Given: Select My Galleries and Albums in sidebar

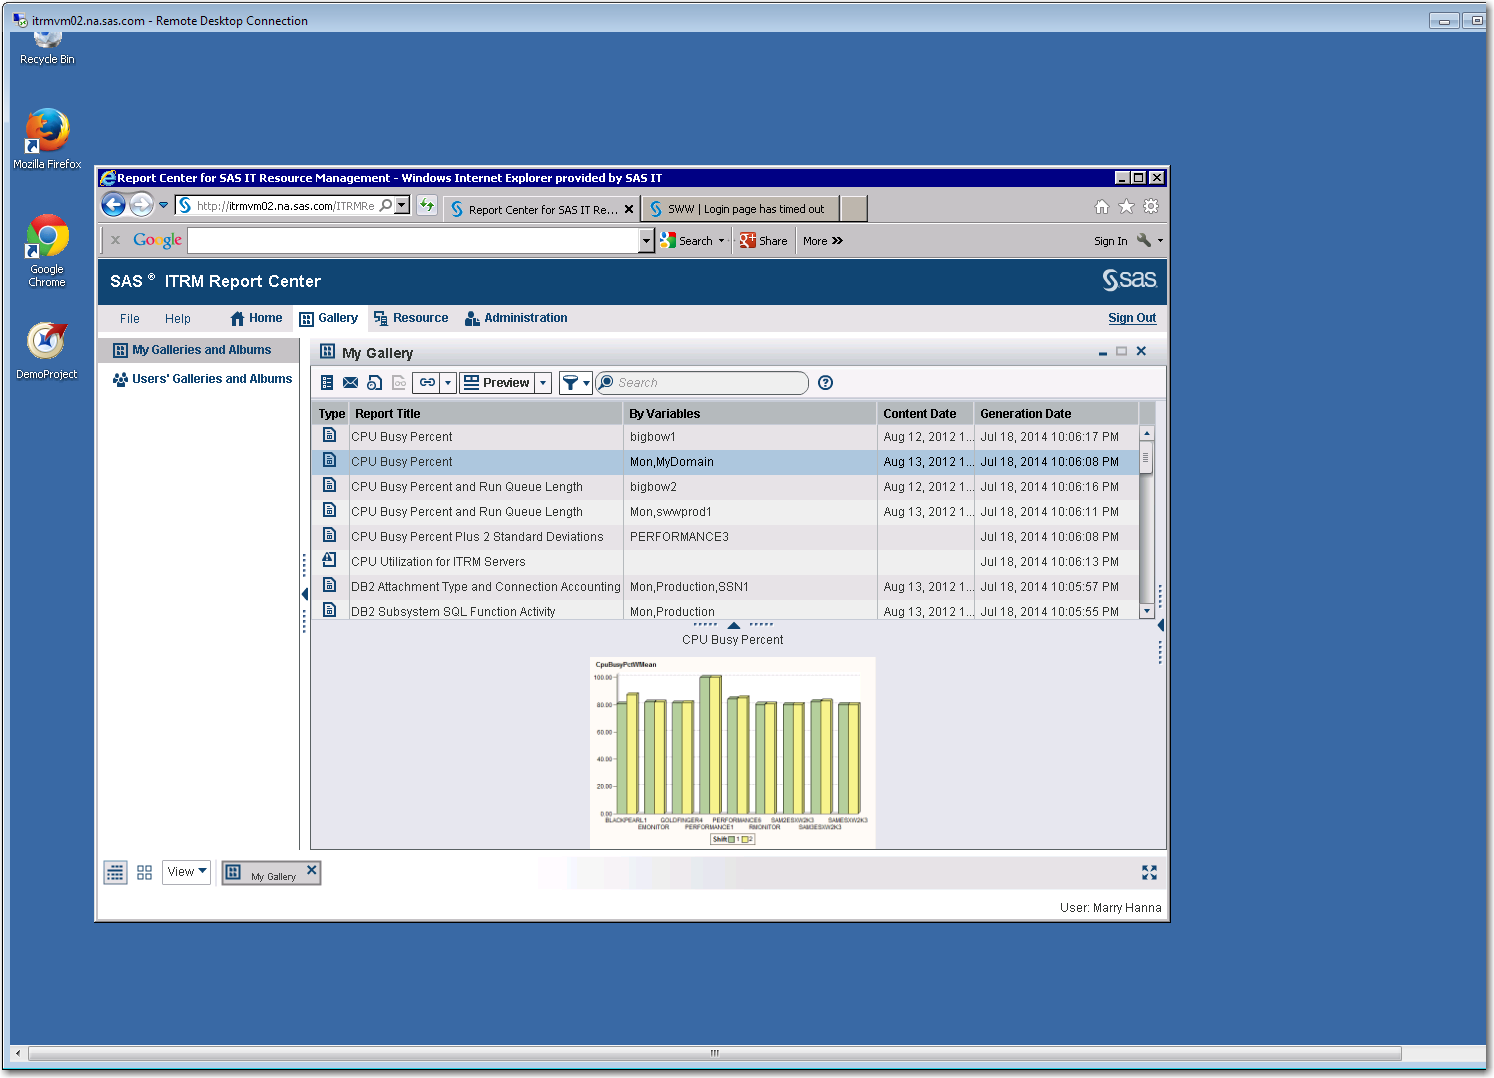Looking at the screenshot, I should click(x=198, y=350).
